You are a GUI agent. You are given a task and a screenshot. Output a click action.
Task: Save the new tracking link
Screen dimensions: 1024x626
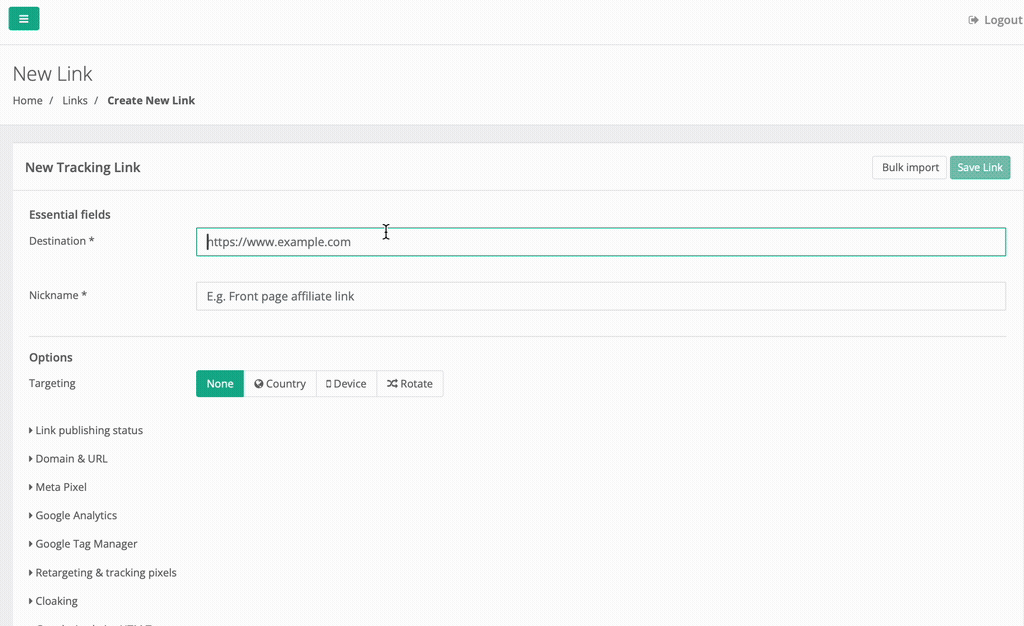979,167
